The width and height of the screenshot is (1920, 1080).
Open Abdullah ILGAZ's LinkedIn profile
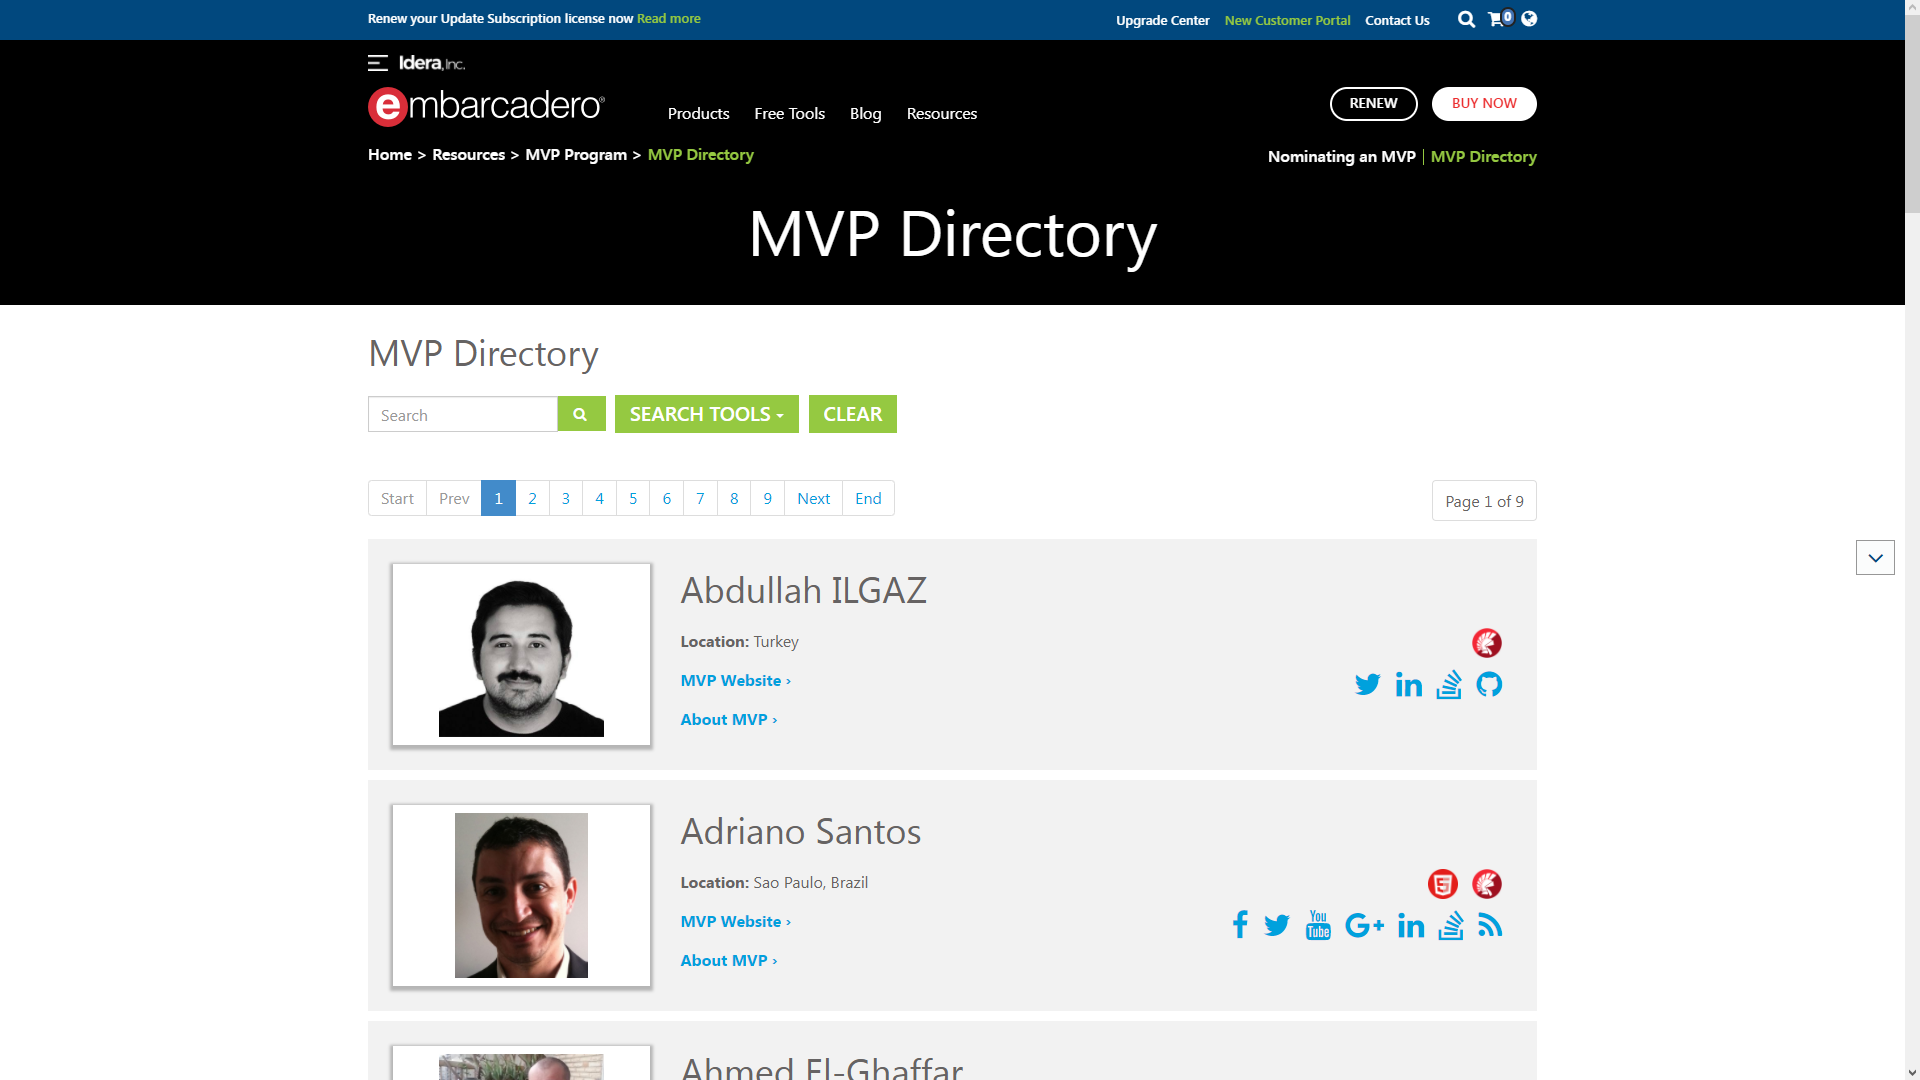[x=1408, y=684]
